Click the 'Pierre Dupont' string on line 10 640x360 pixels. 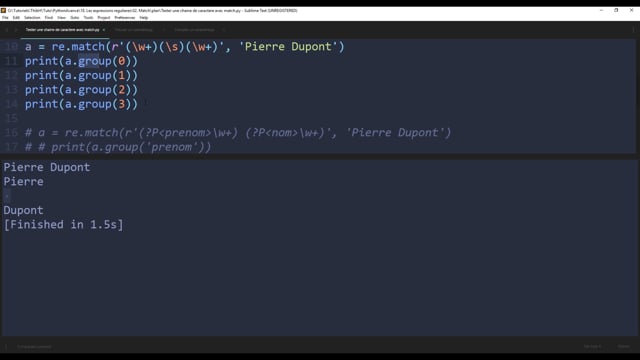click(x=289, y=47)
